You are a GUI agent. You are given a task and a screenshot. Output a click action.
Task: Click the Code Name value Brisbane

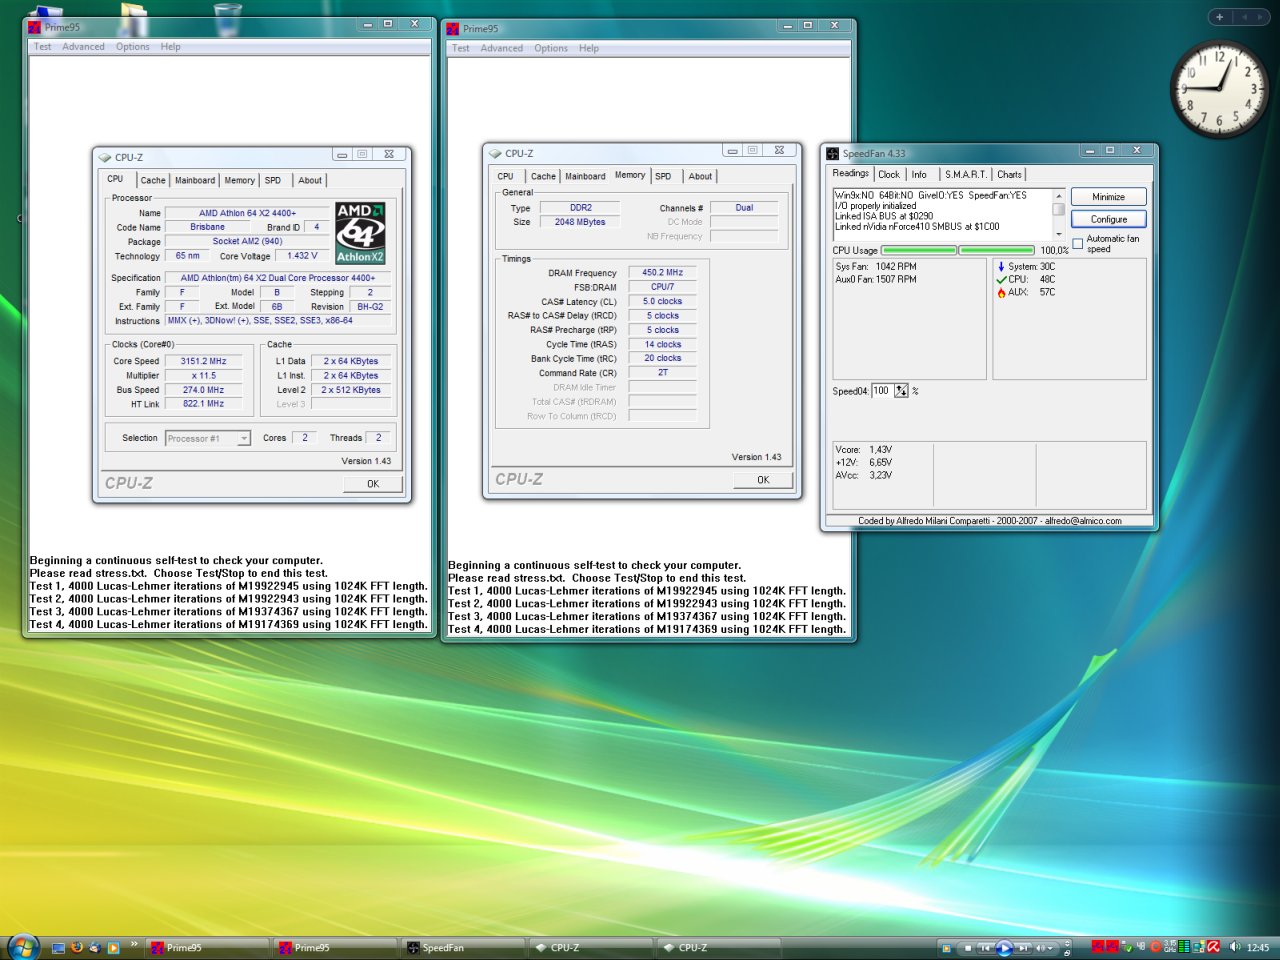(x=207, y=227)
